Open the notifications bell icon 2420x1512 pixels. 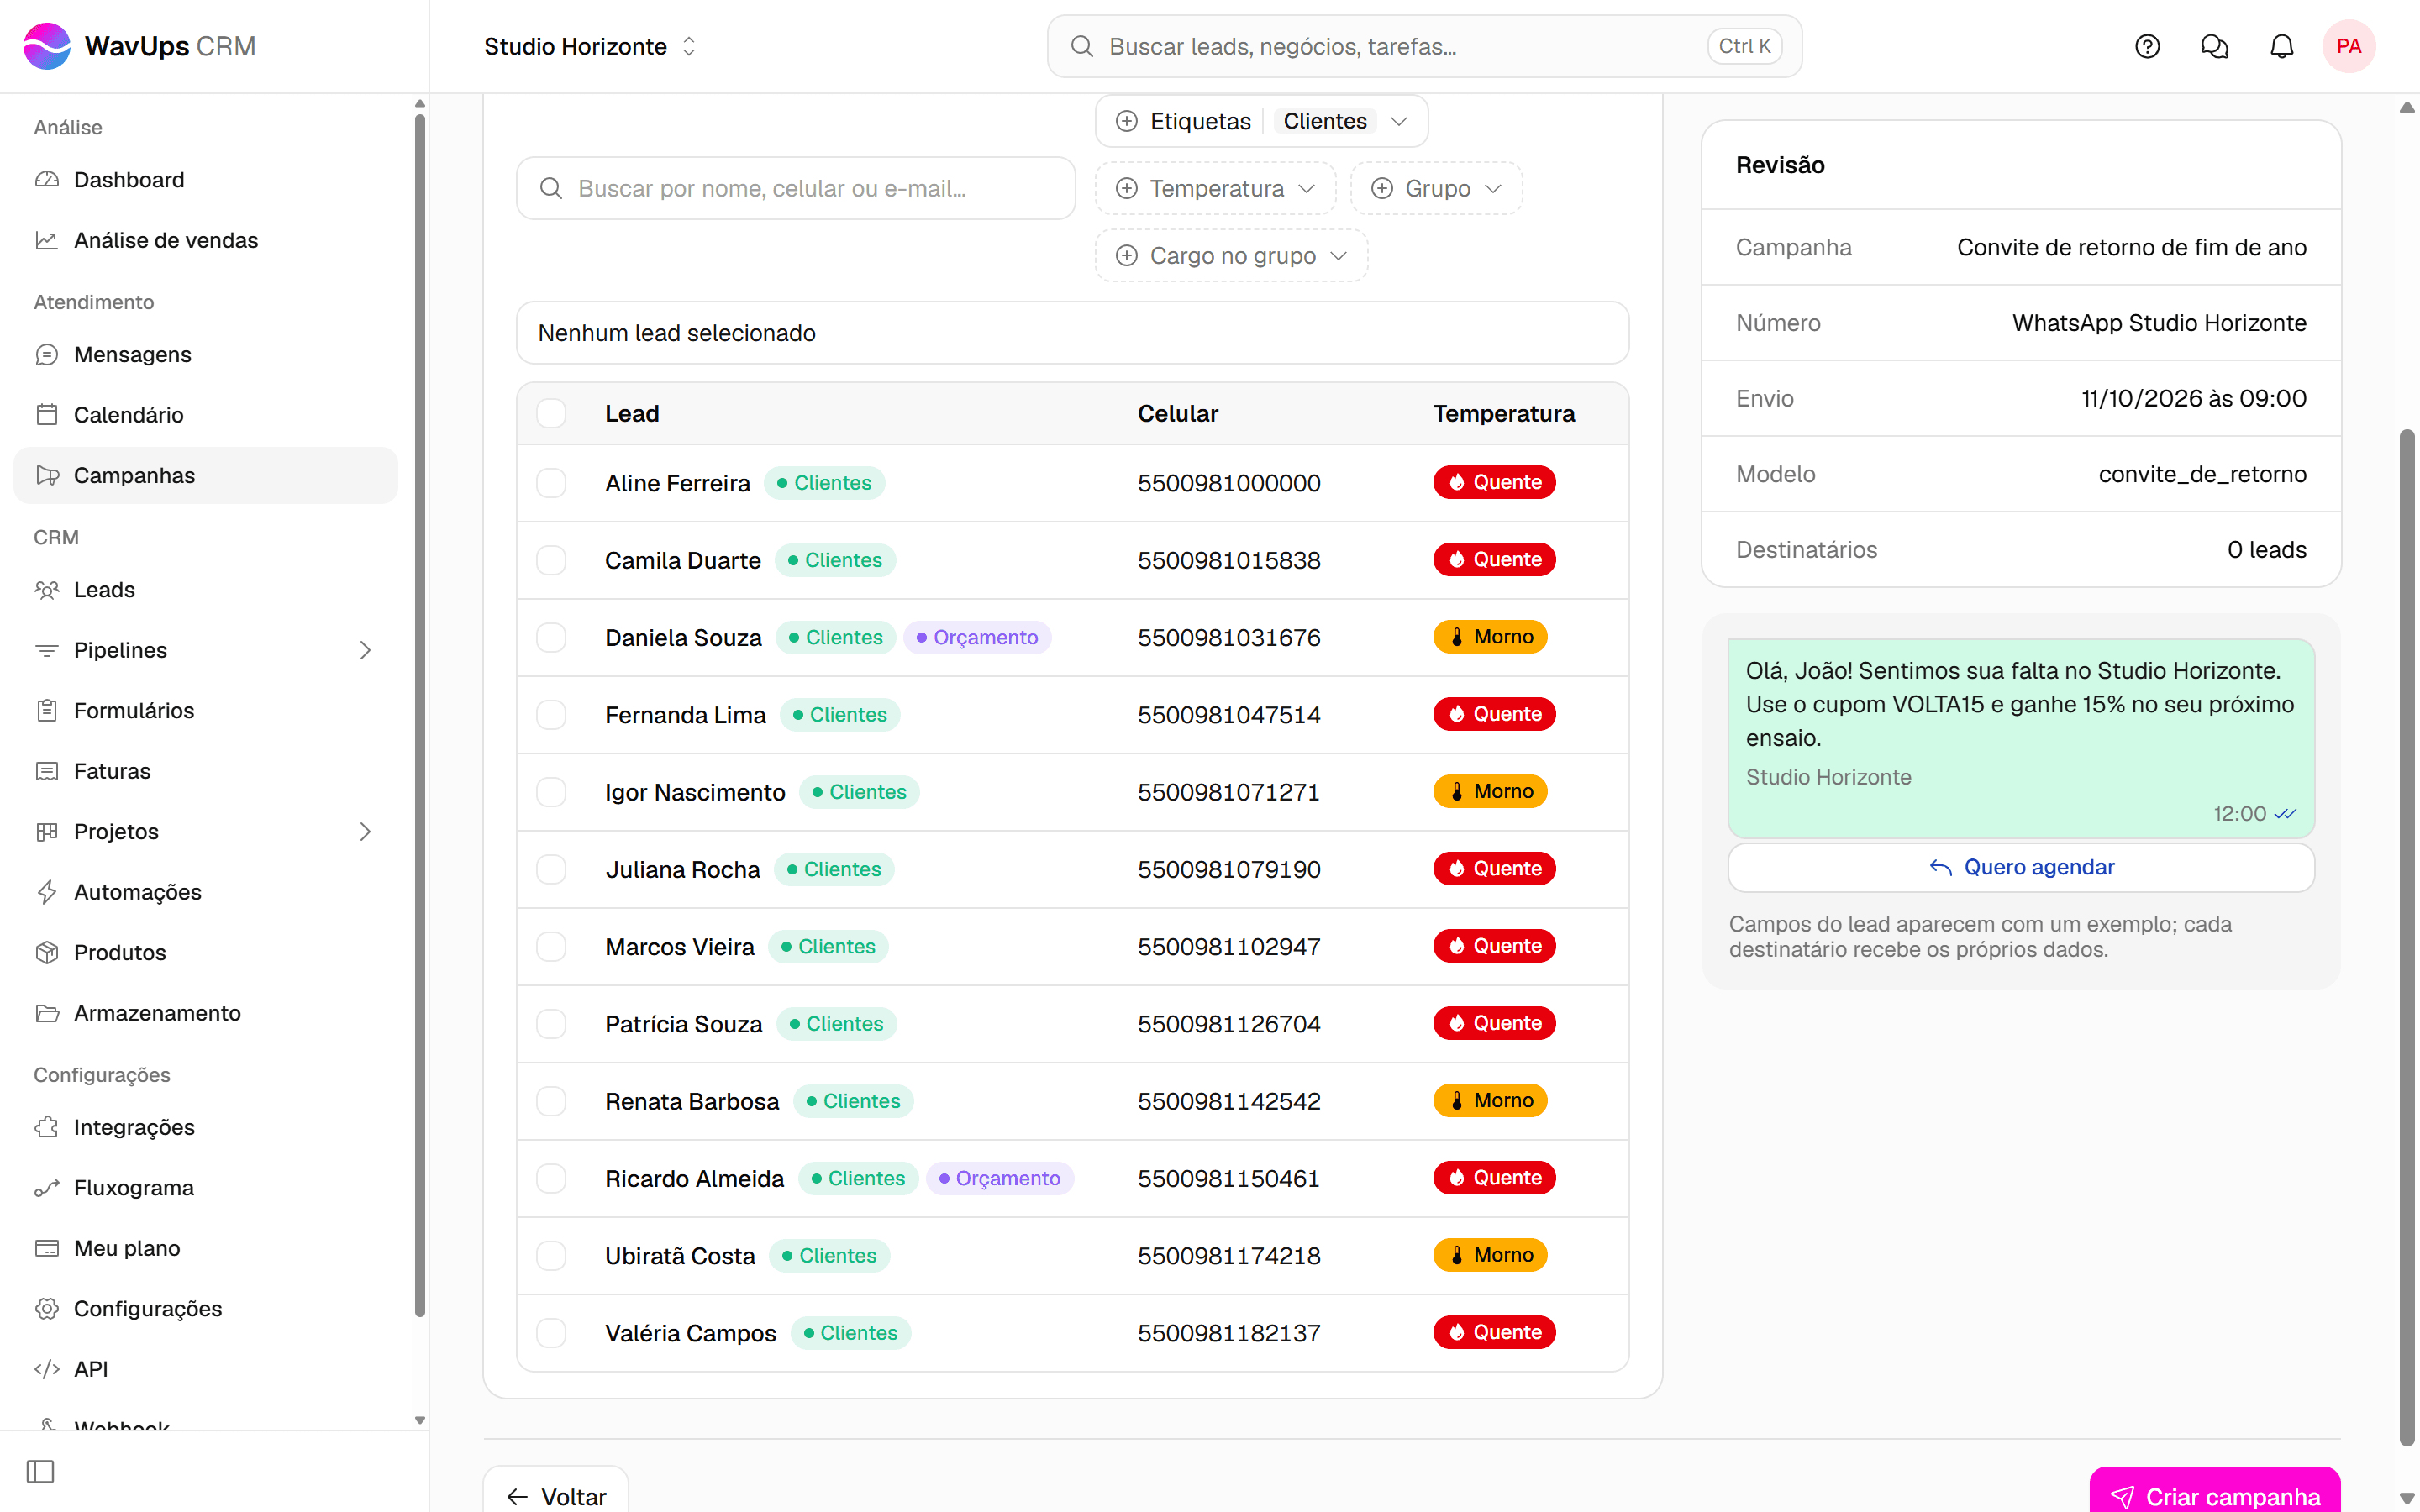tap(2282, 46)
